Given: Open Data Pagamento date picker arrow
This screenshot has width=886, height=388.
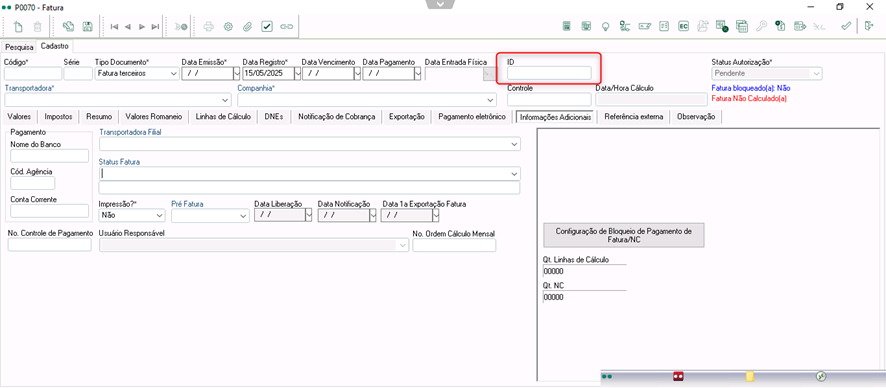Looking at the screenshot, I should [x=418, y=73].
